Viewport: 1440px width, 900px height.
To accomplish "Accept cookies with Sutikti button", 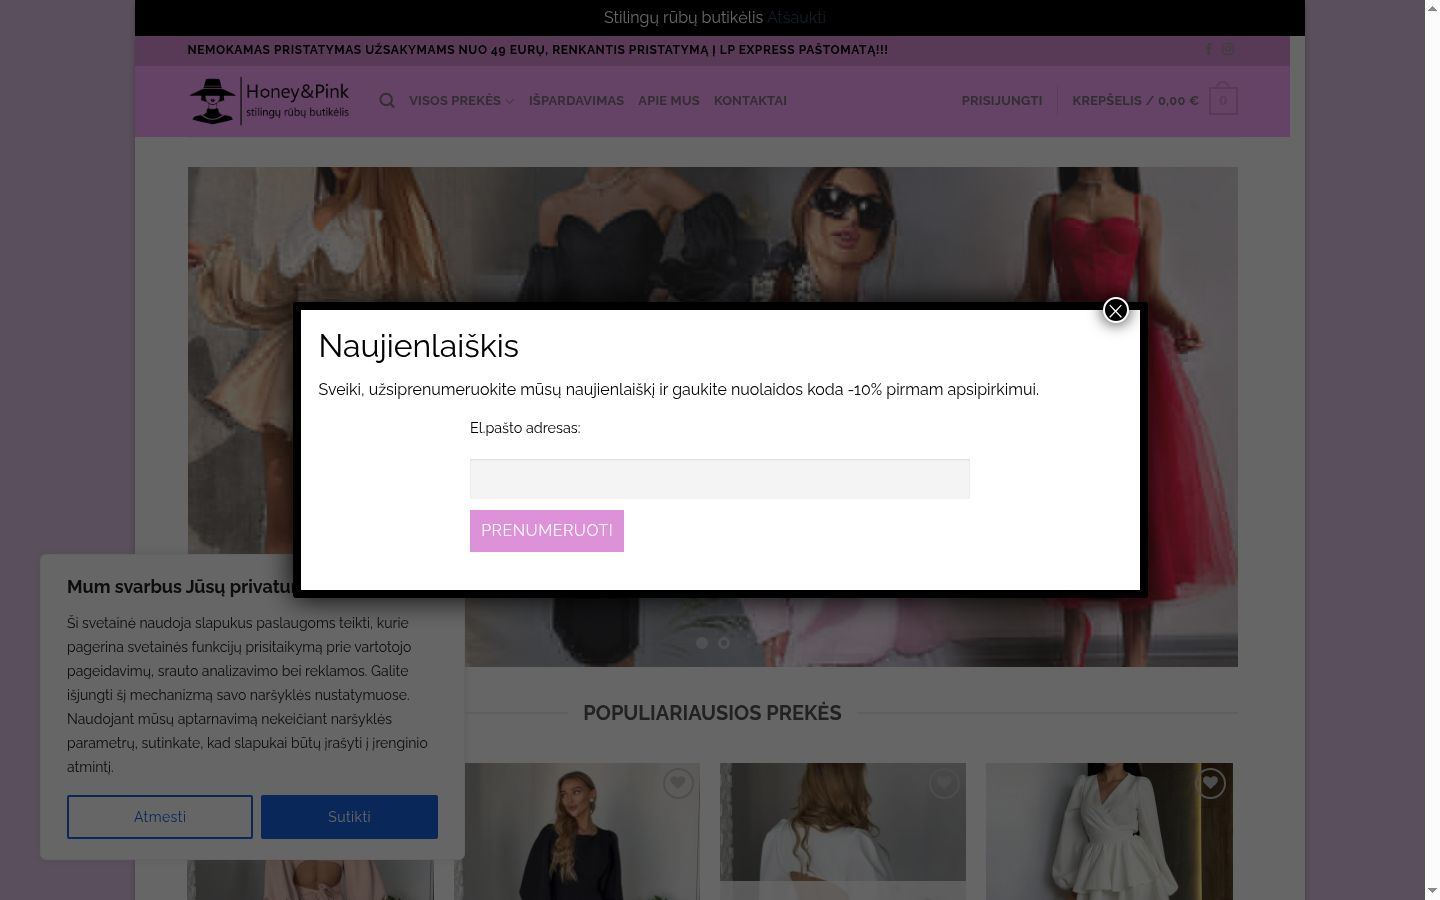I will coord(349,817).
